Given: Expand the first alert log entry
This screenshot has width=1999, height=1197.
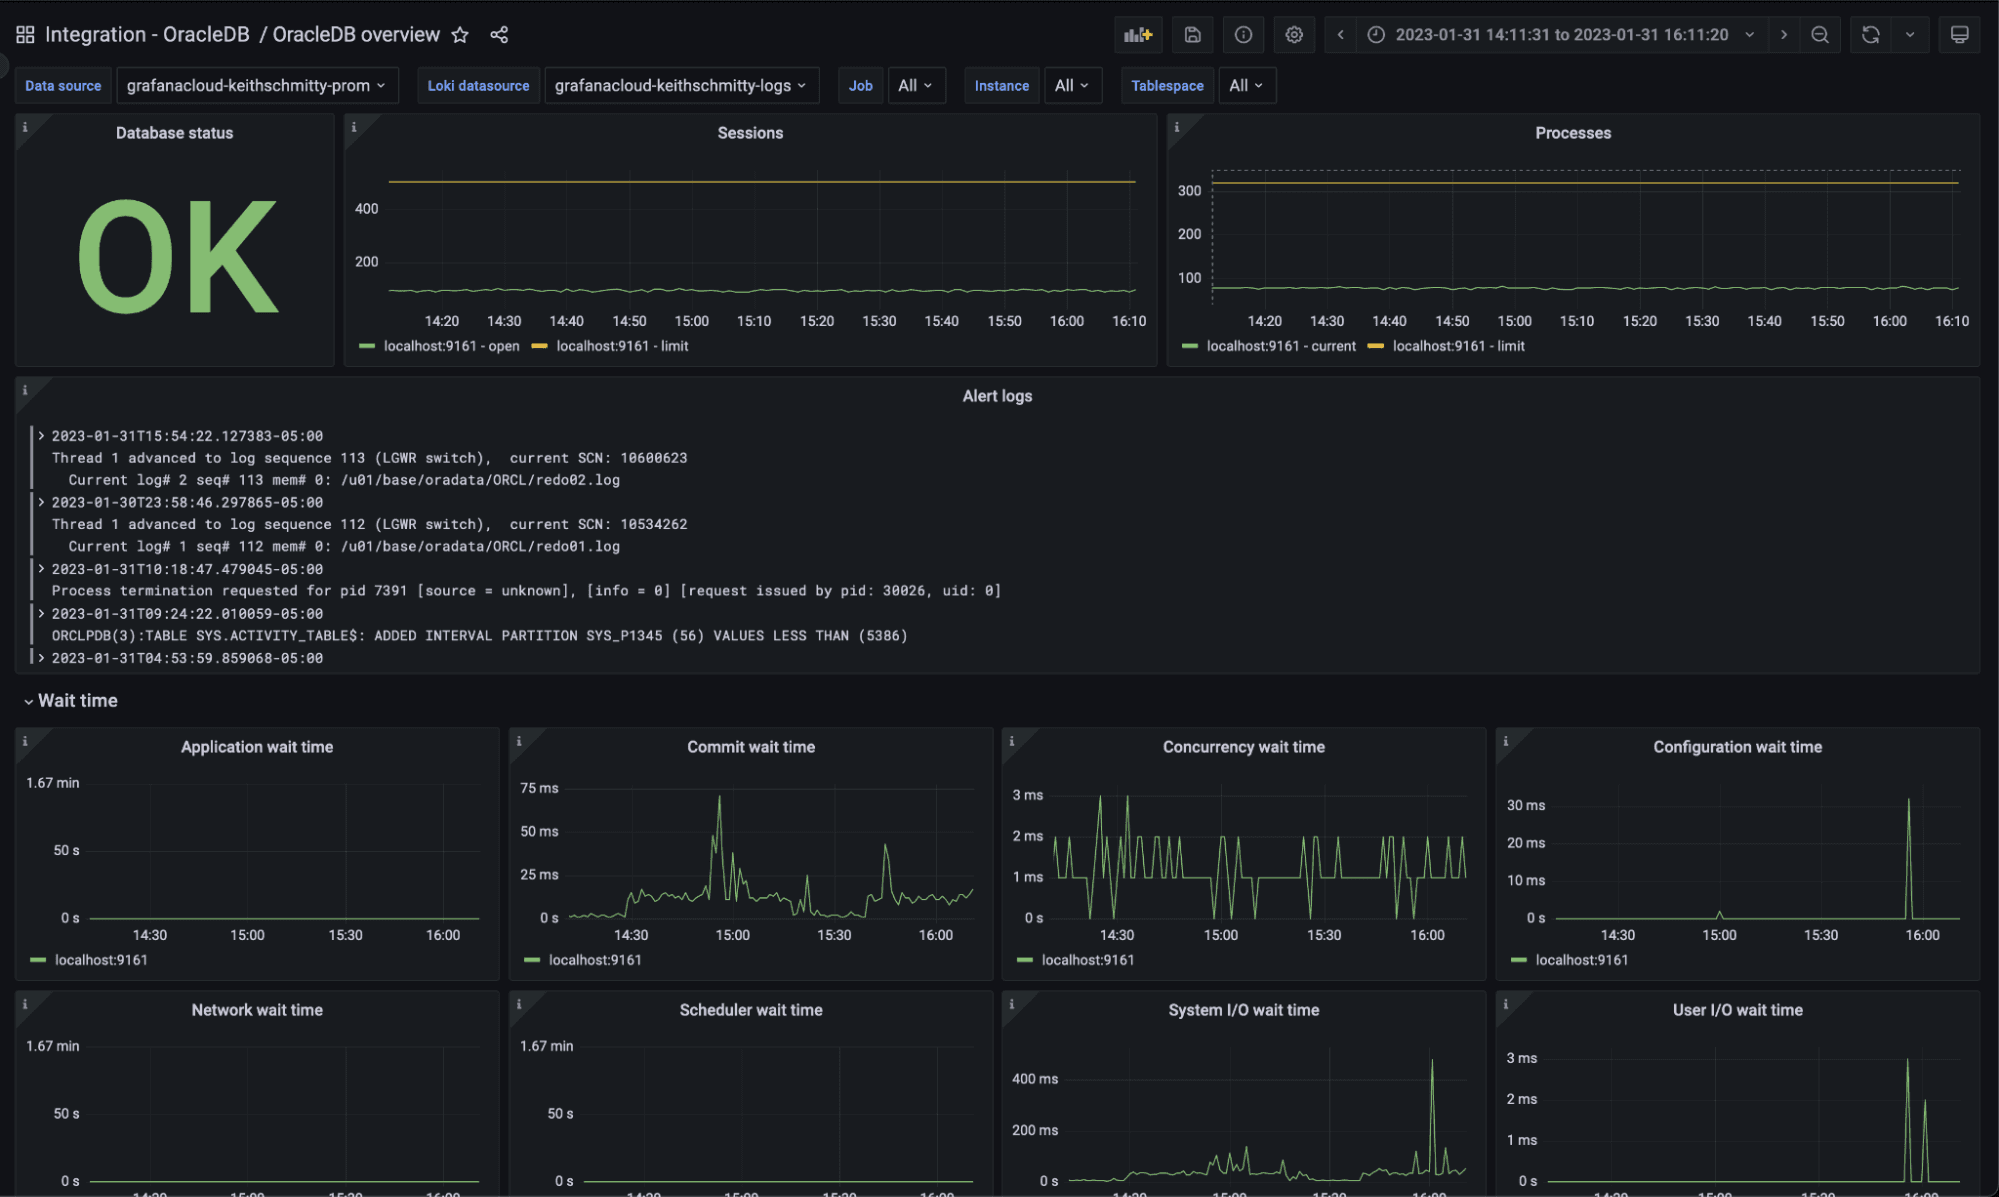Looking at the screenshot, I should (x=41, y=436).
